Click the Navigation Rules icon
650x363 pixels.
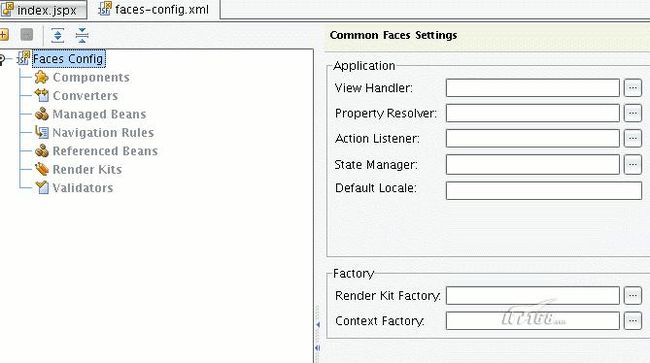point(41,132)
